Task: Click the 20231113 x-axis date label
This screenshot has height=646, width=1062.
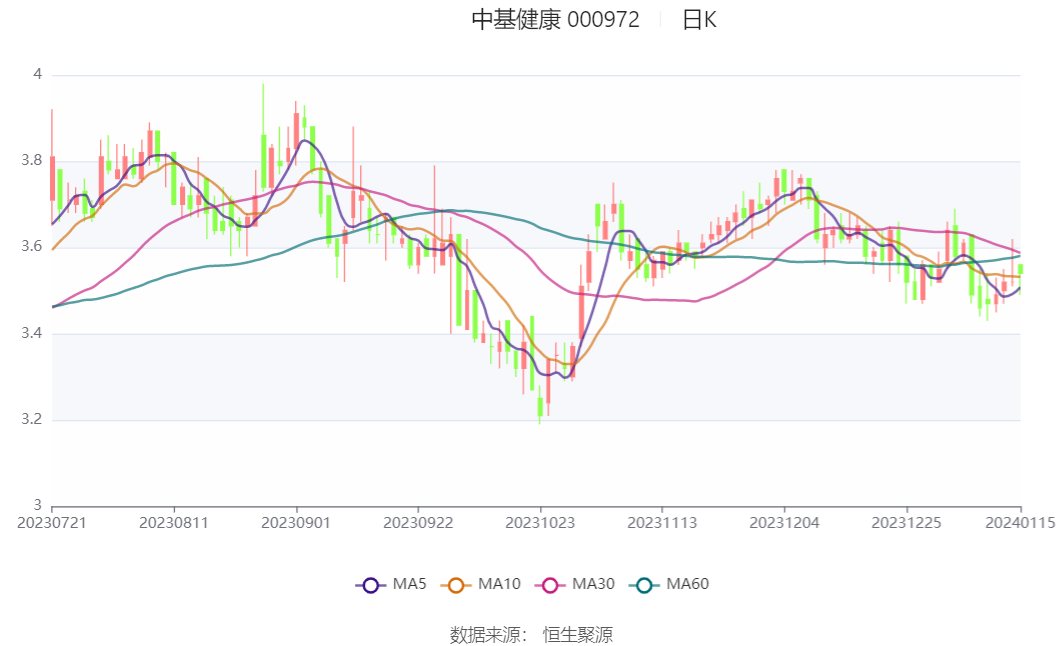Action: tap(662, 523)
